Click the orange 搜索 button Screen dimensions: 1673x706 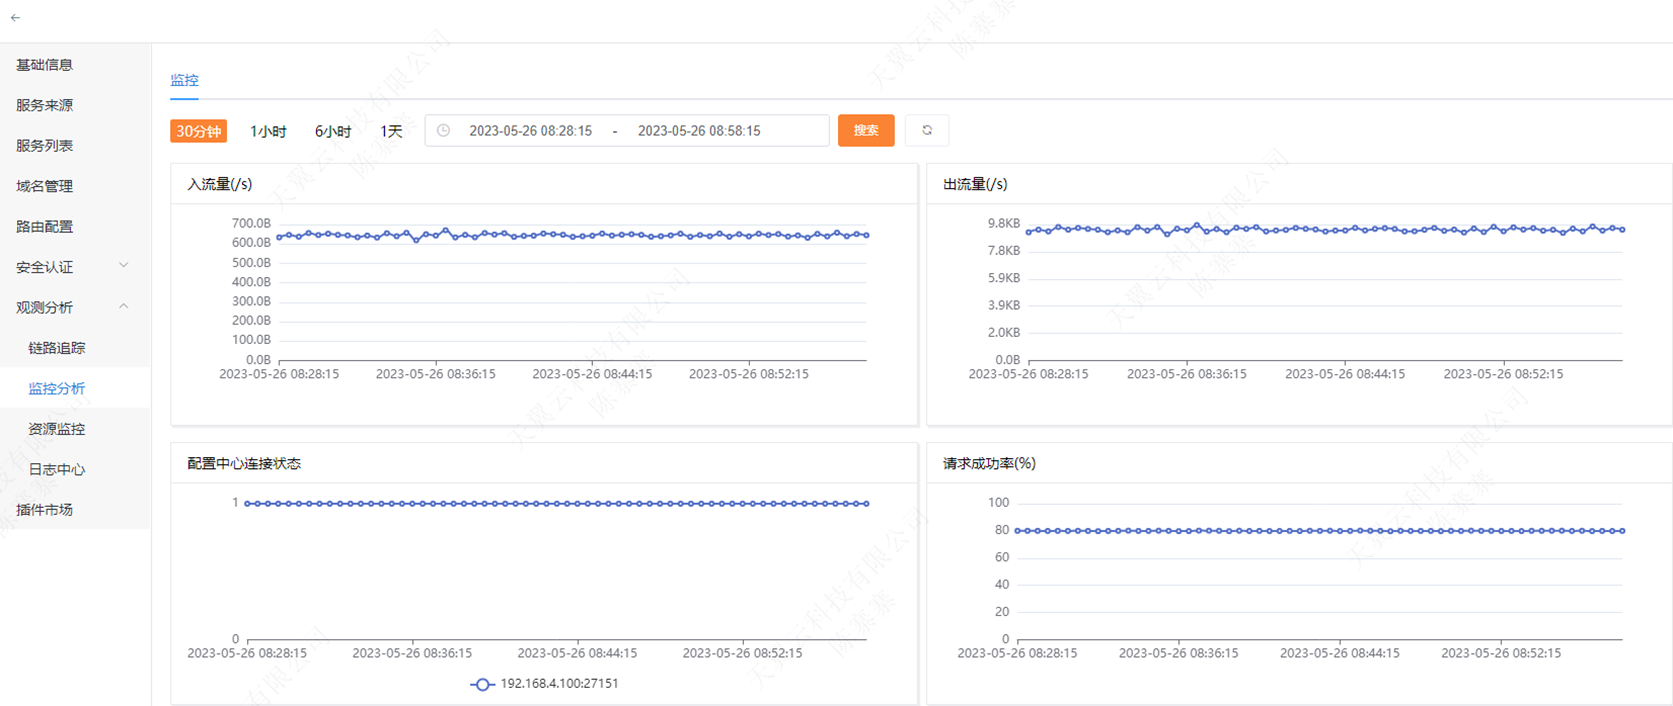coord(866,131)
